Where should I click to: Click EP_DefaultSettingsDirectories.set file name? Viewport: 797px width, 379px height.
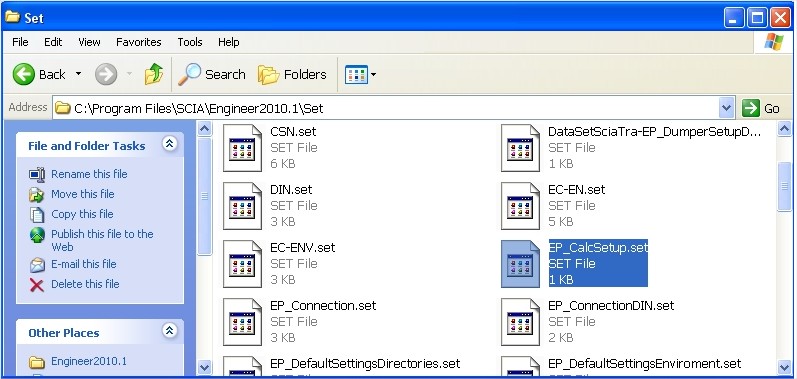click(x=365, y=364)
